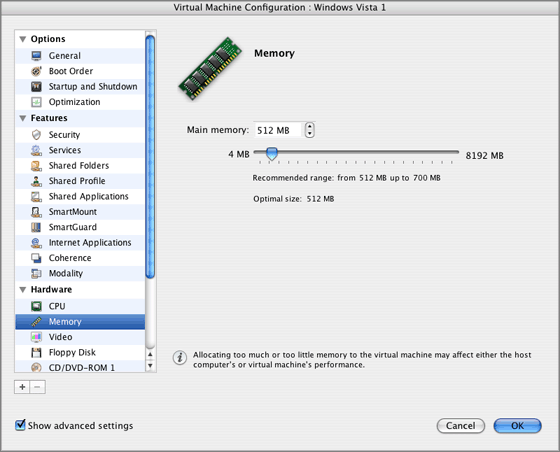Viewport: 560px width, 452px height.
Task: Select Boot Order in the sidebar
Action: point(80,71)
